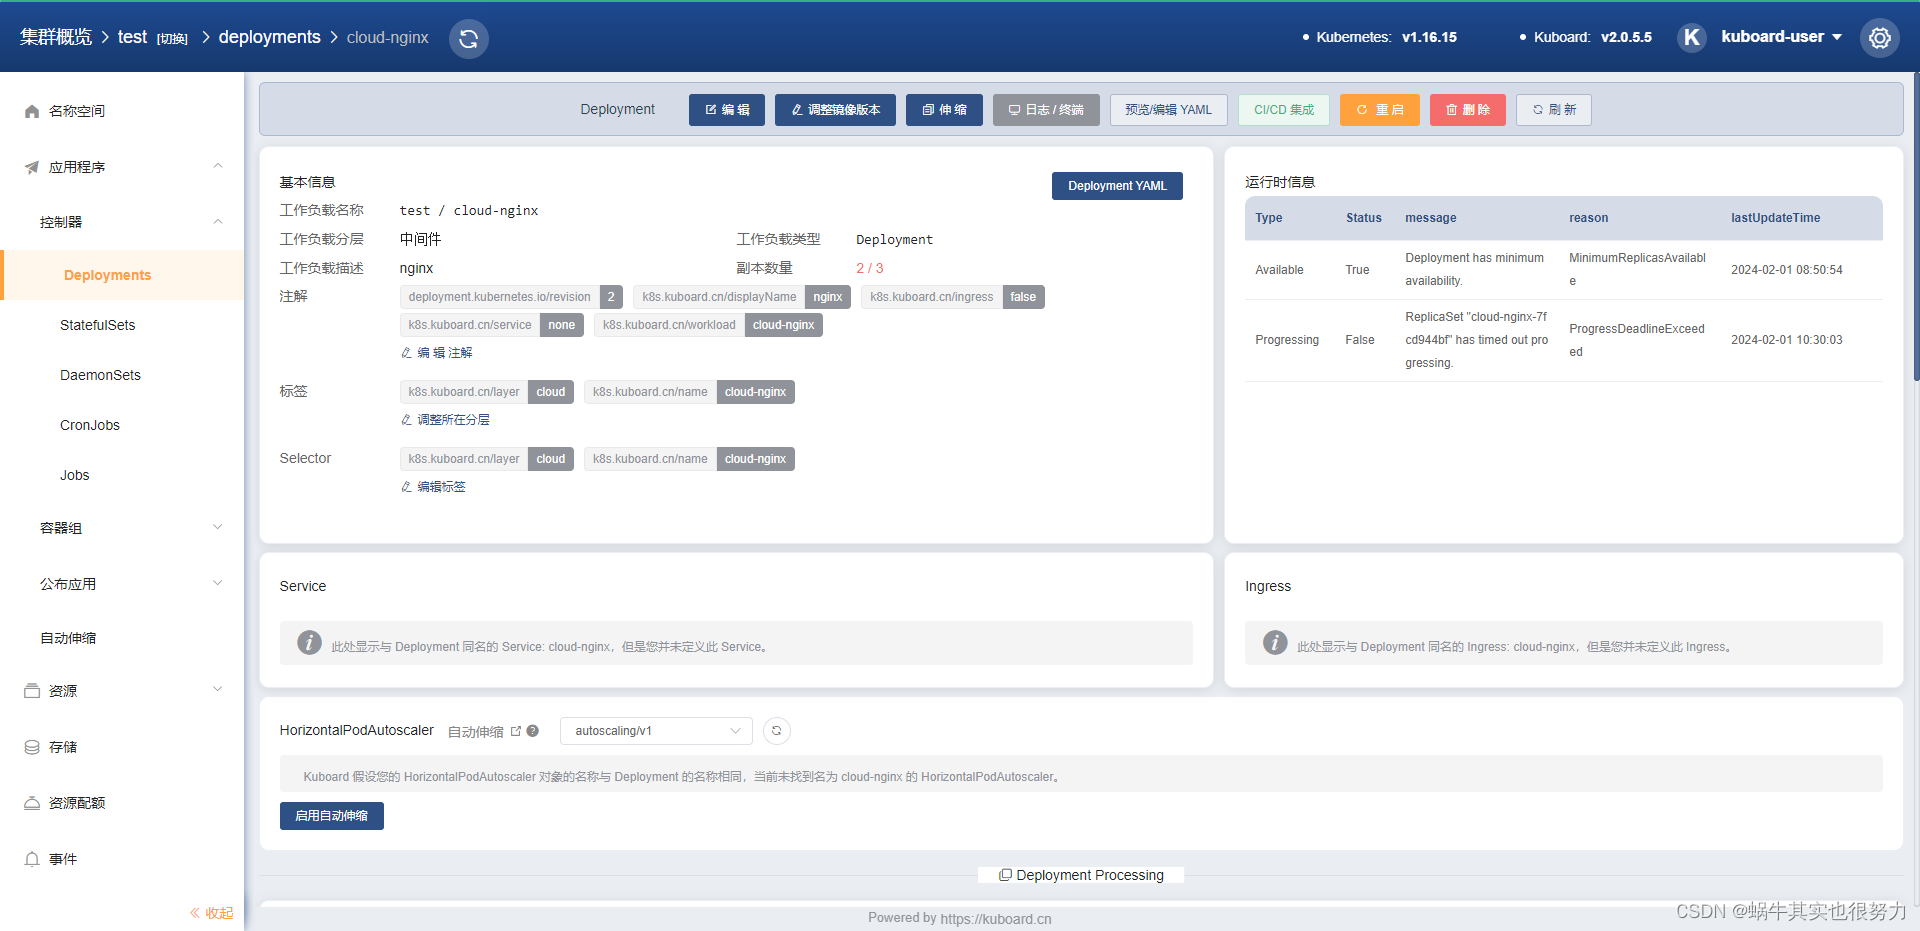Viewport: 1920px width, 931px height.
Task: Open 日志/终端 logs terminal button
Action: click(1046, 110)
